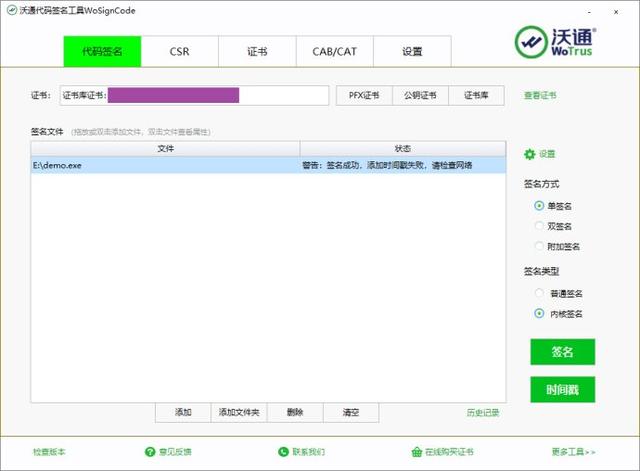The image size is (640, 471).
Task: Select the E:\demo.exe file row
Action: tap(268, 165)
